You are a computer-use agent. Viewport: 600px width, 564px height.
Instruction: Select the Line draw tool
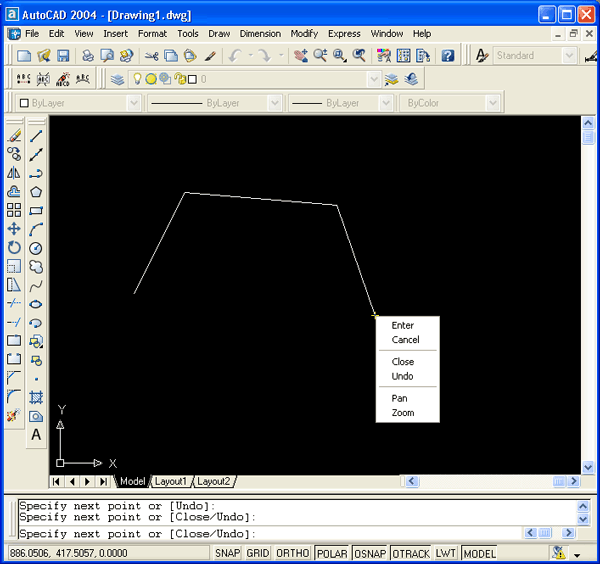coord(36,136)
